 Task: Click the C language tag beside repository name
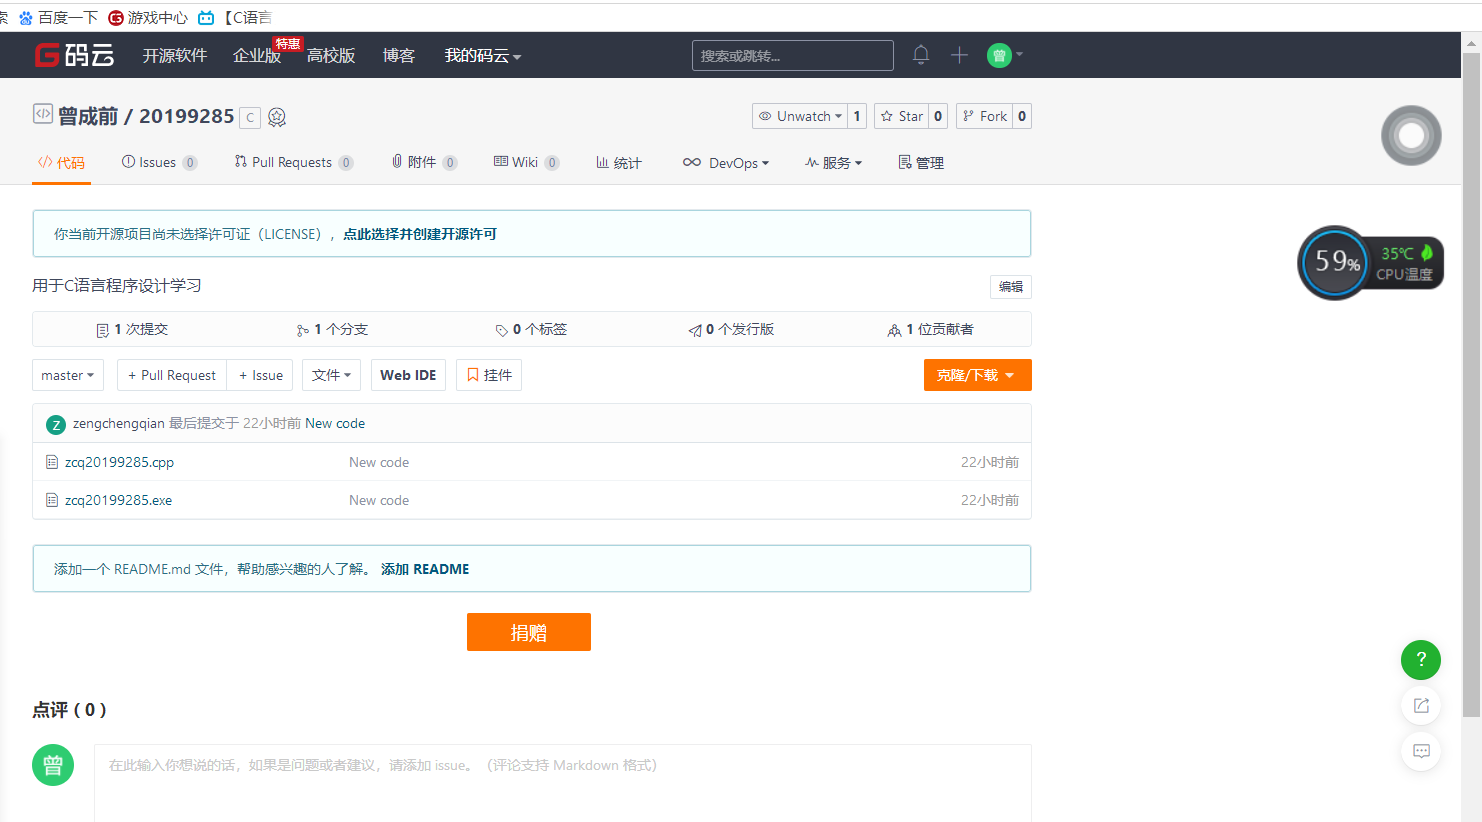point(250,118)
